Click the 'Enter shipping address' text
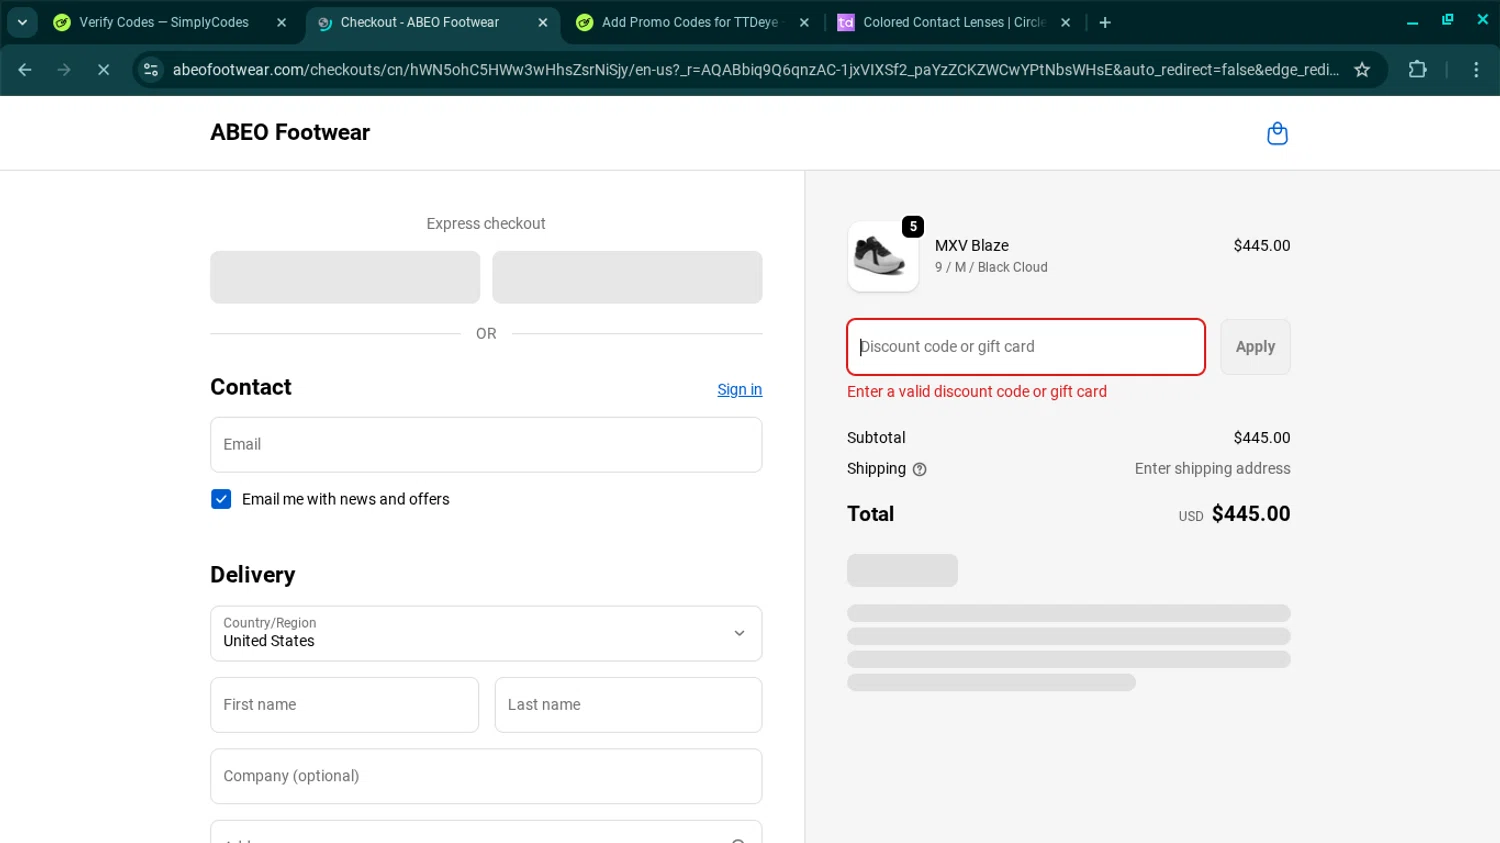This screenshot has height=843, width=1500. (x=1212, y=468)
